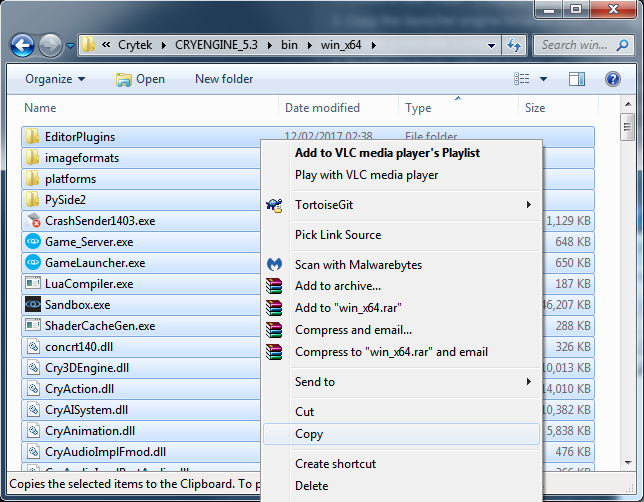
Task: Choose Pick Link Source
Action: [401, 235]
